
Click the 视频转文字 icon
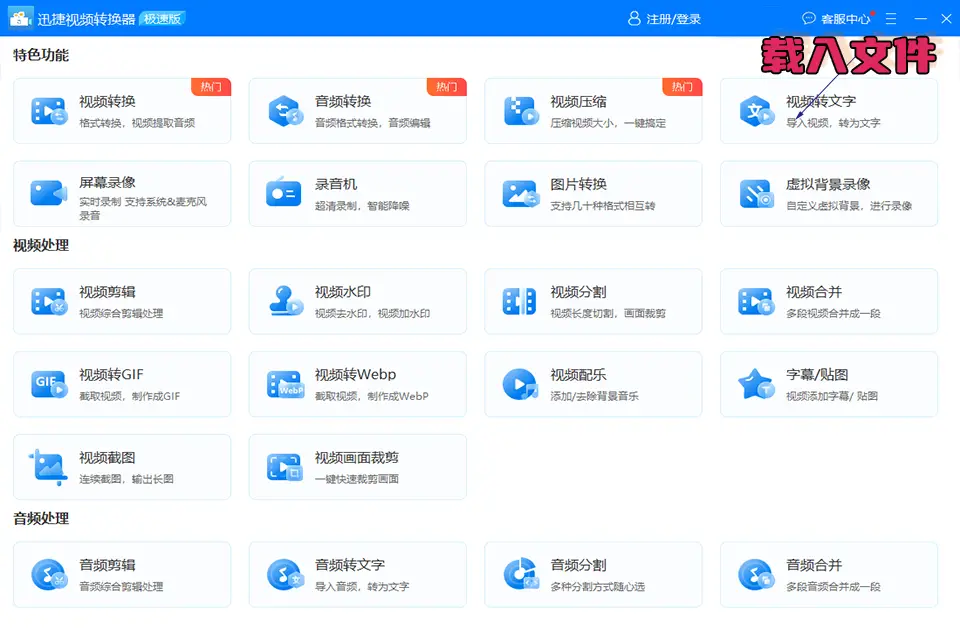[757, 111]
